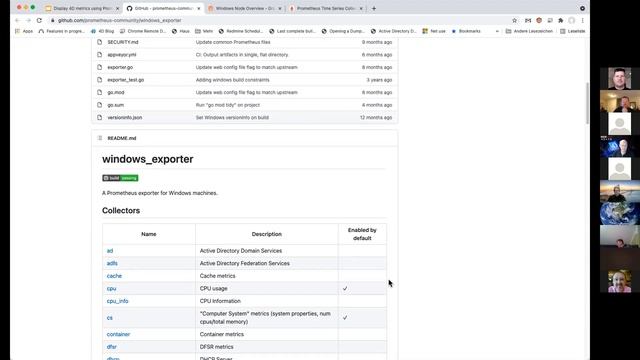The height and width of the screenshot is (360, 640).
Task: Switch to the Prometheus Time Series tab
Action: click(325, 8)
